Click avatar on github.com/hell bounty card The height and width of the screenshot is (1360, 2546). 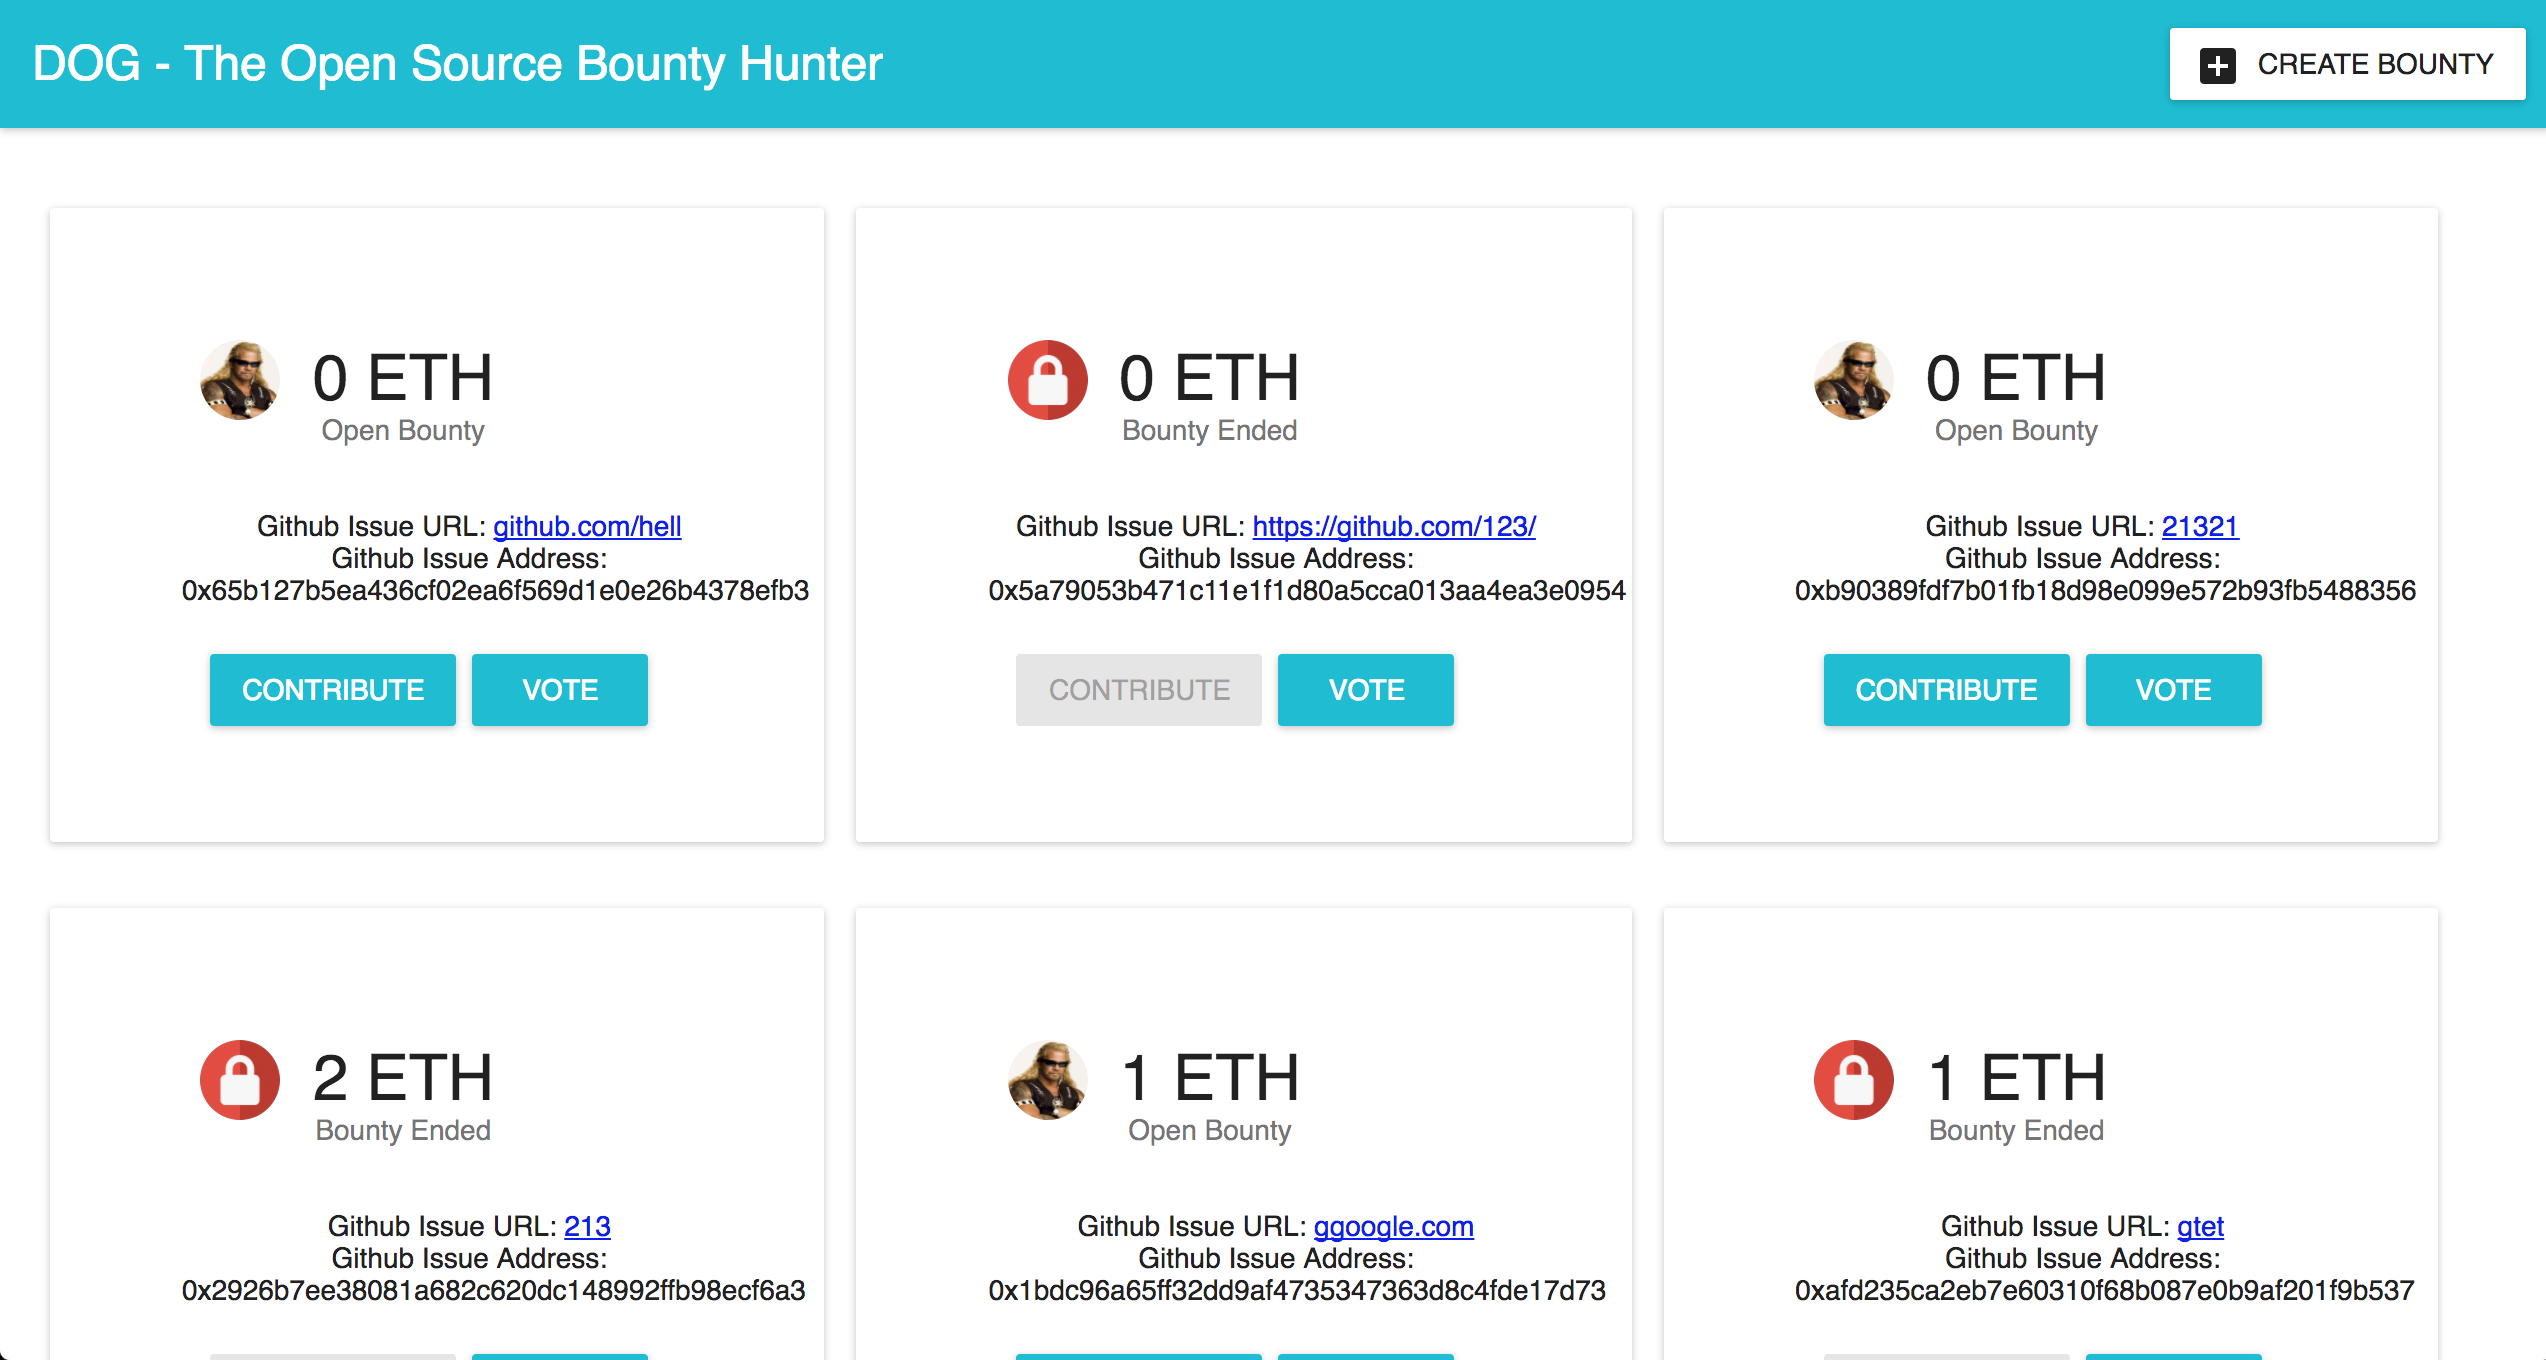point(240,380)
